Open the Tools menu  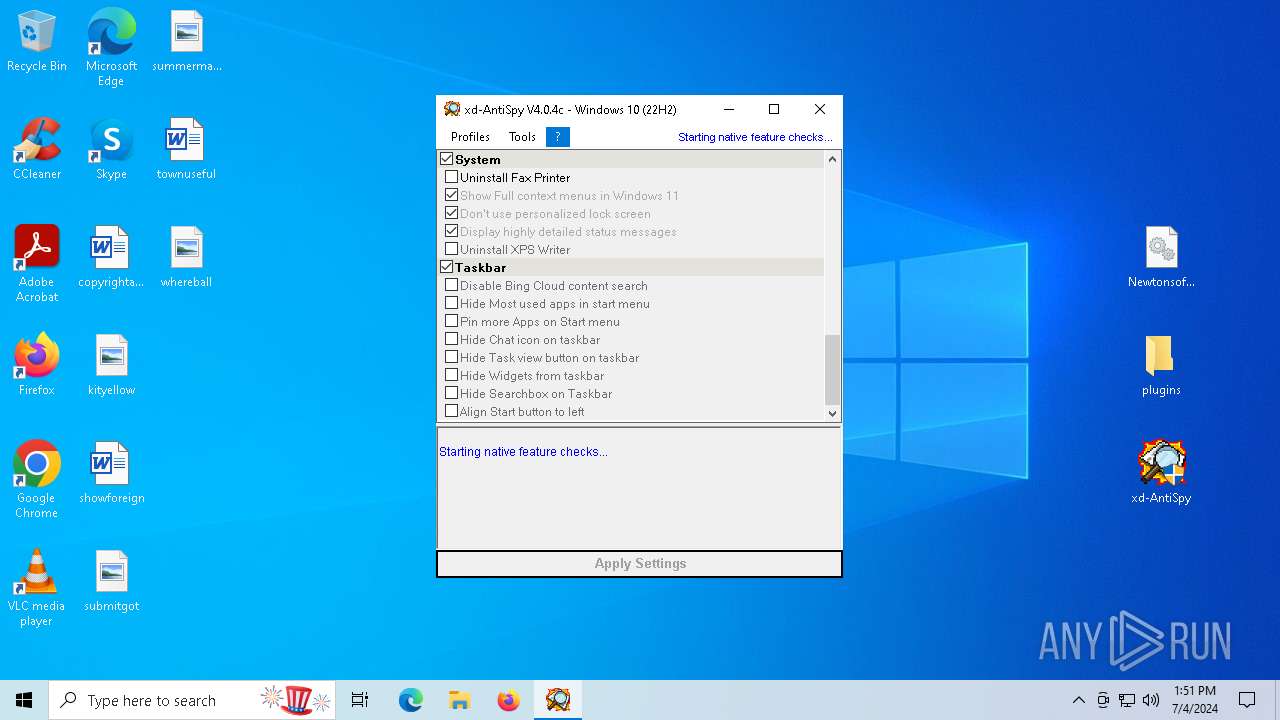click(x=522, y=137)
